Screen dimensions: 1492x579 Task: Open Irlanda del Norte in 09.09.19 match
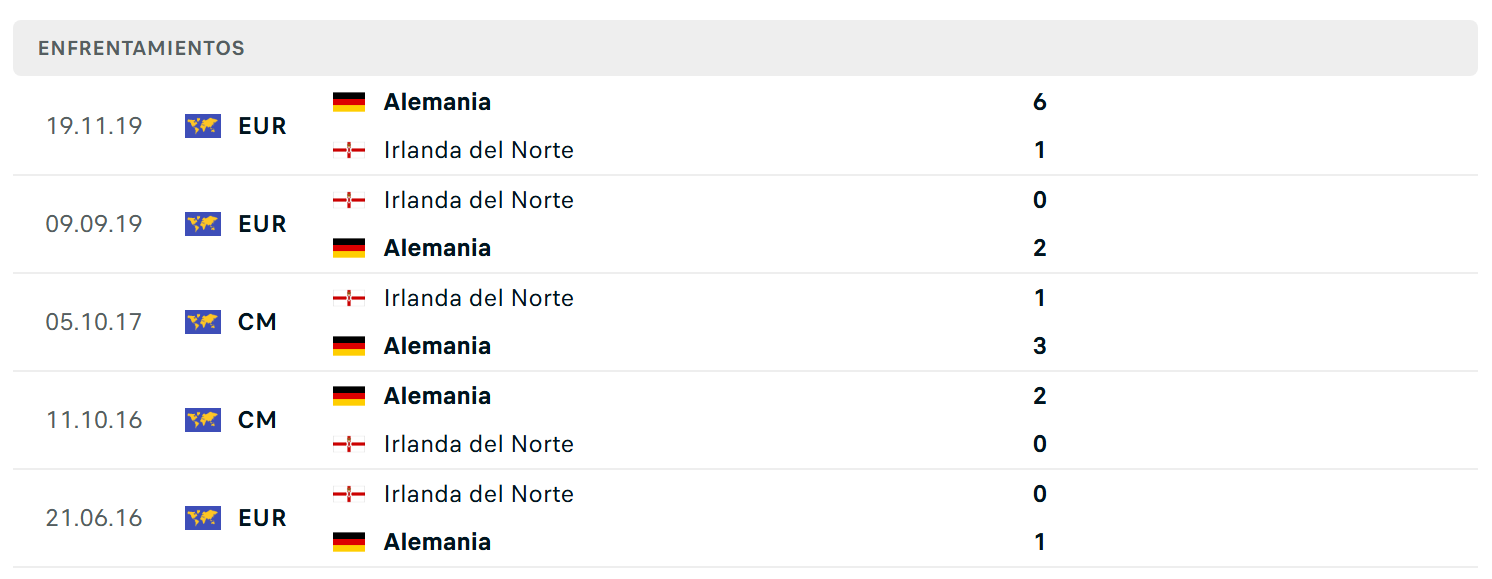[479, 200]
